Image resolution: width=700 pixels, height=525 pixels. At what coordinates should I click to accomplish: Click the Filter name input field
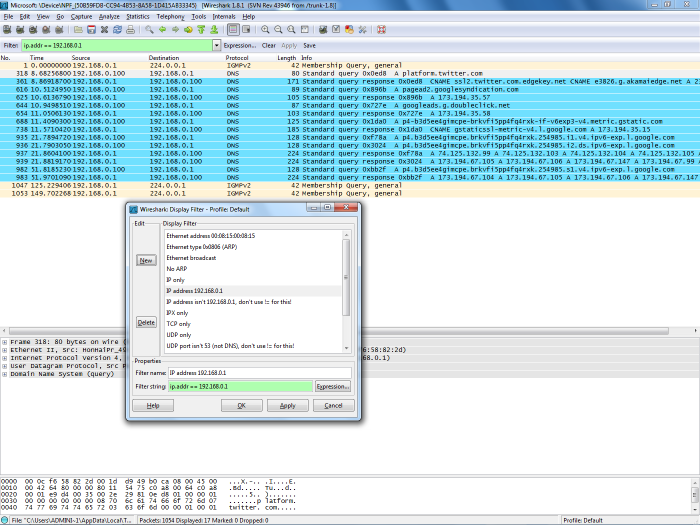(x=259, y=373)
